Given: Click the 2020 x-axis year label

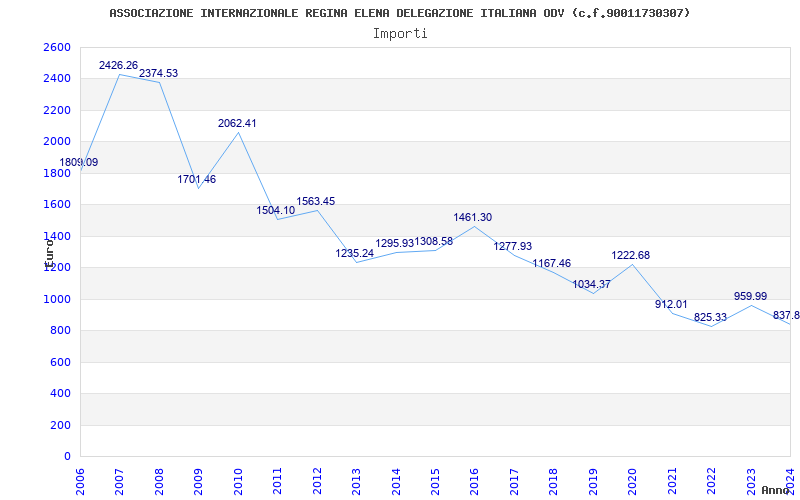Looking at the screenshot, I should click(633, 482).
